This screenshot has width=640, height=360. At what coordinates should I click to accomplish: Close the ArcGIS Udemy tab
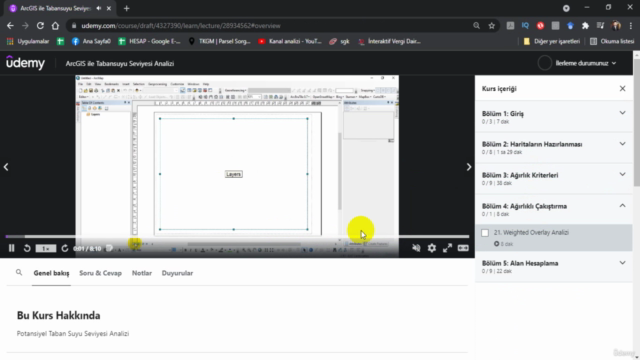click(109, 8)
